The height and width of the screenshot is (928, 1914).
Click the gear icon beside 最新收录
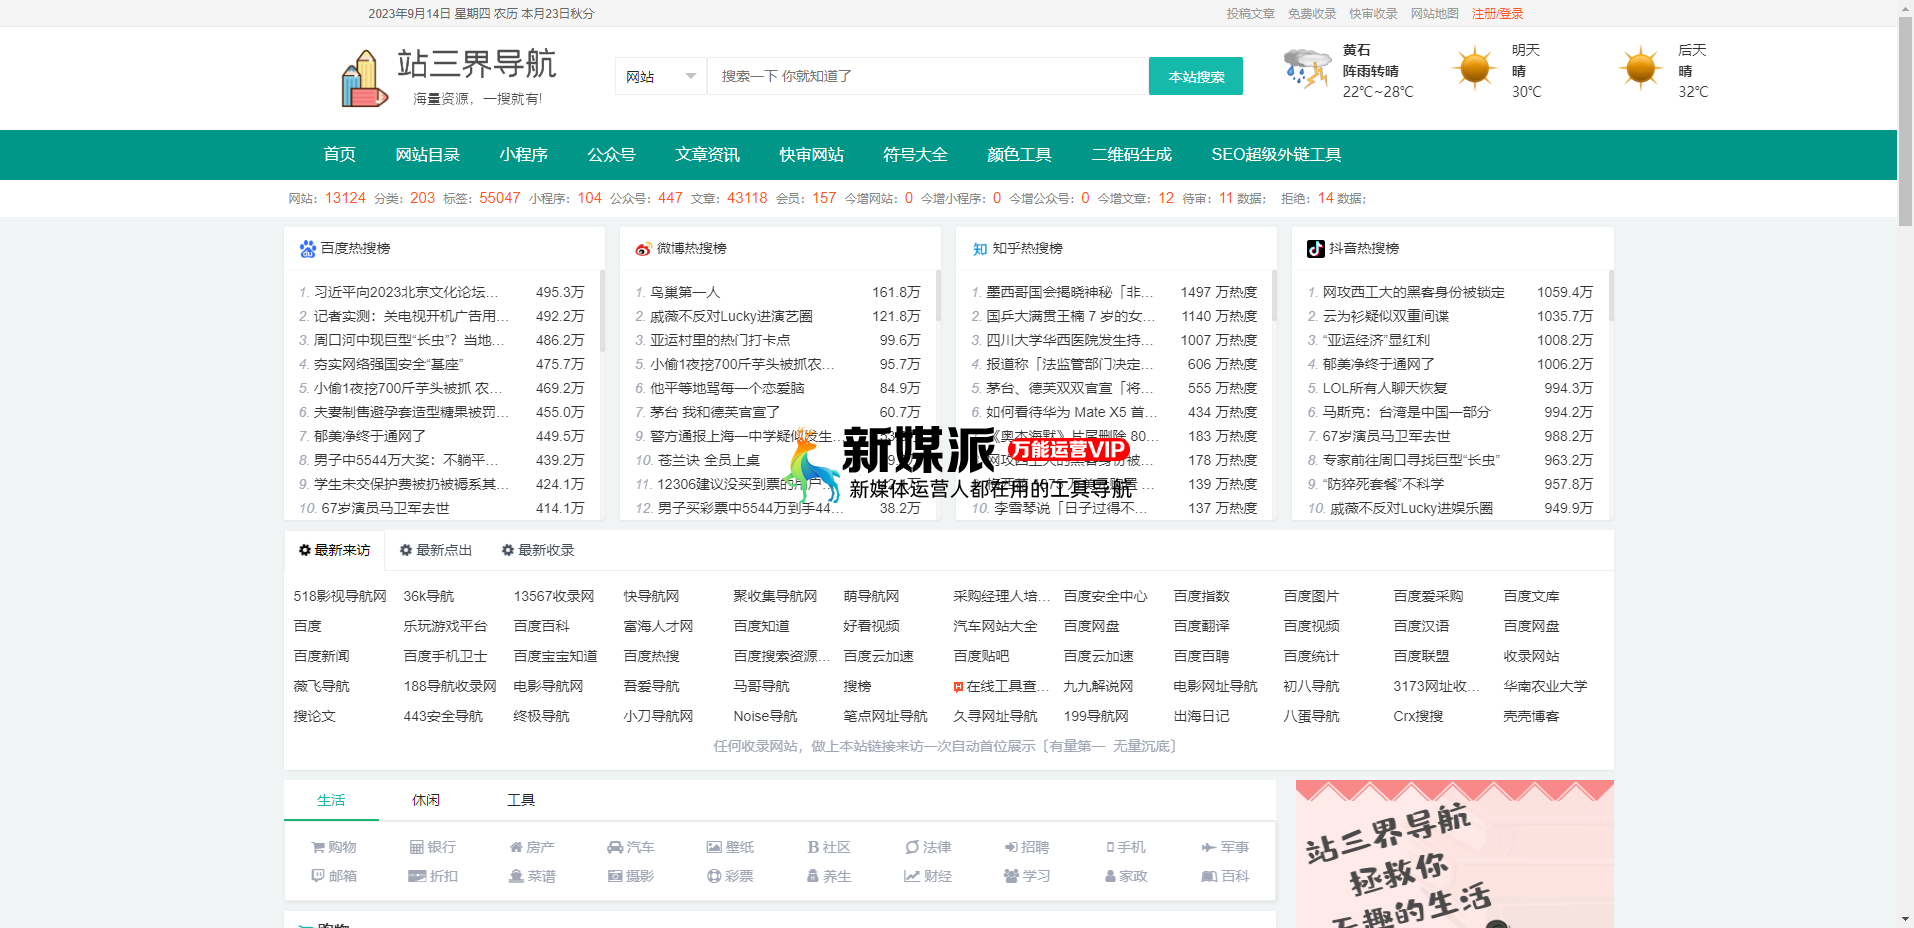[x=508, y=550]
